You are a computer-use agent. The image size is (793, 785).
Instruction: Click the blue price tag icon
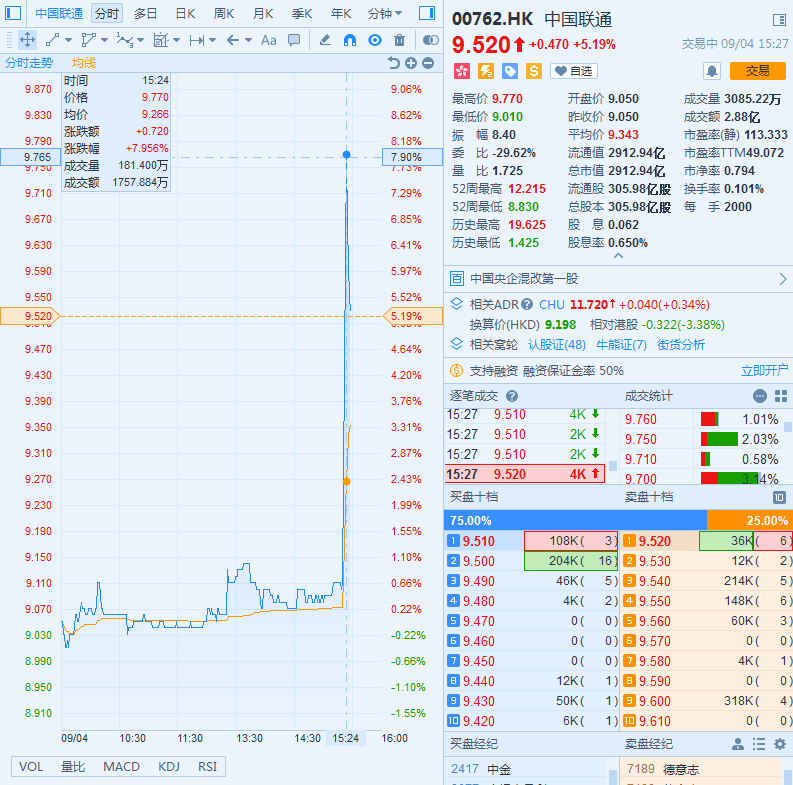(510, 71)
